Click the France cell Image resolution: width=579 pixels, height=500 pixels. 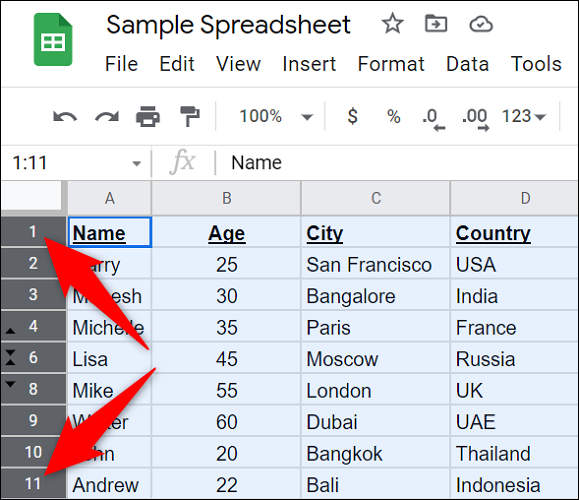(x=514, y=326)
